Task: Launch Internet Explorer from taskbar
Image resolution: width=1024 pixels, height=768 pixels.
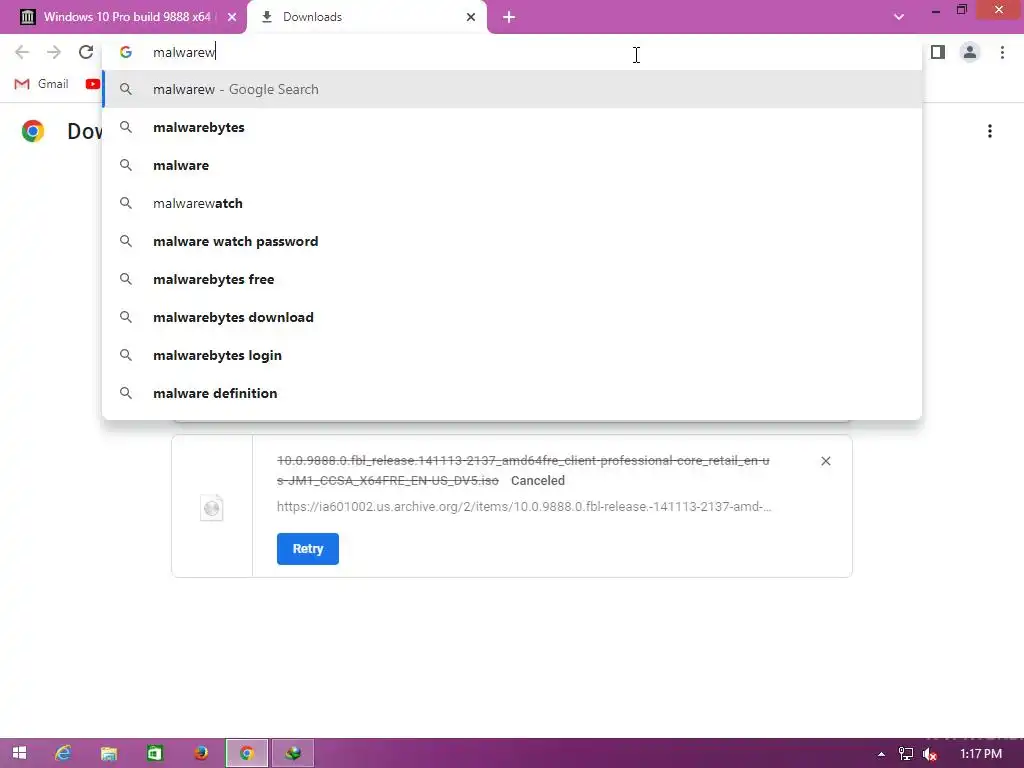Action: (x=63, y=753)
